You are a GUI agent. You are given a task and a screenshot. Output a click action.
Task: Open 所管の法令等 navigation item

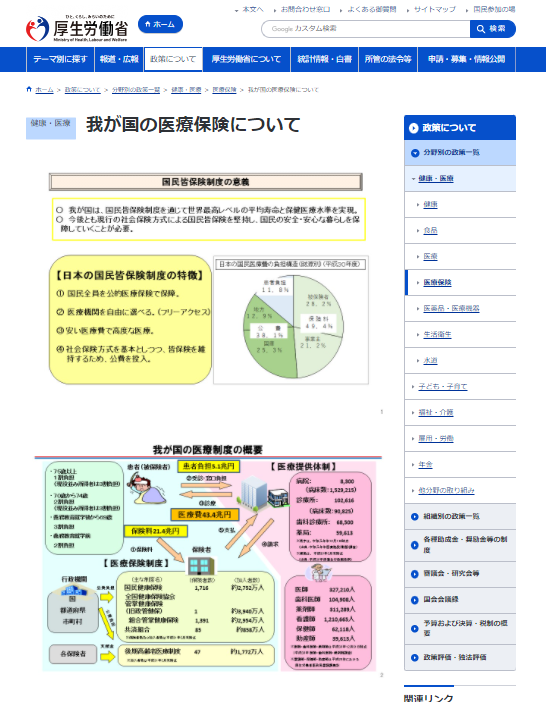[x=388, y=59]
